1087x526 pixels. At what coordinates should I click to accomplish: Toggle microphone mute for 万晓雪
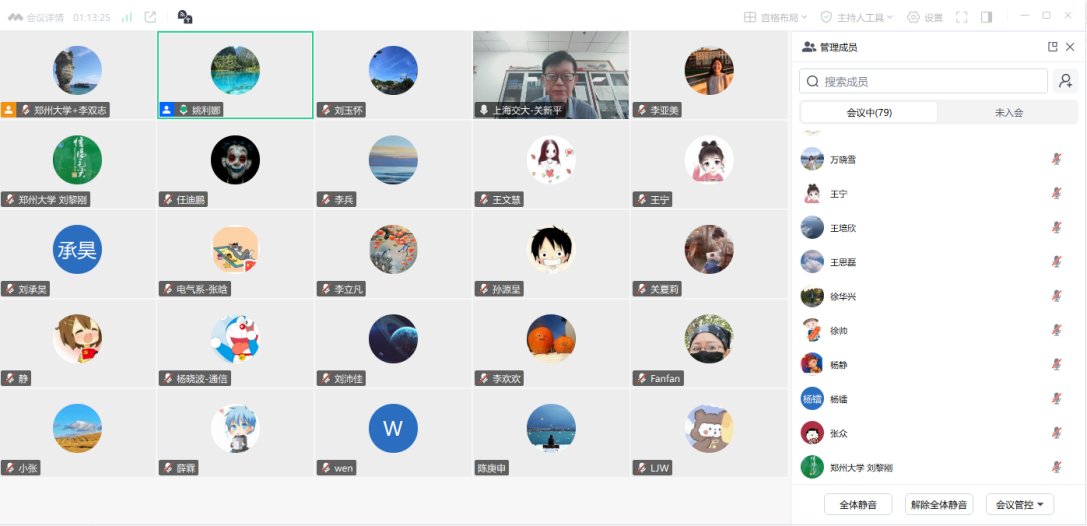1056,160
